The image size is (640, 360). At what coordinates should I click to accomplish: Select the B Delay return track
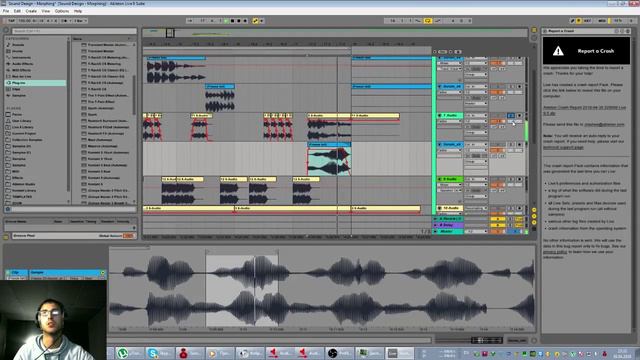[x=448, y=225]
